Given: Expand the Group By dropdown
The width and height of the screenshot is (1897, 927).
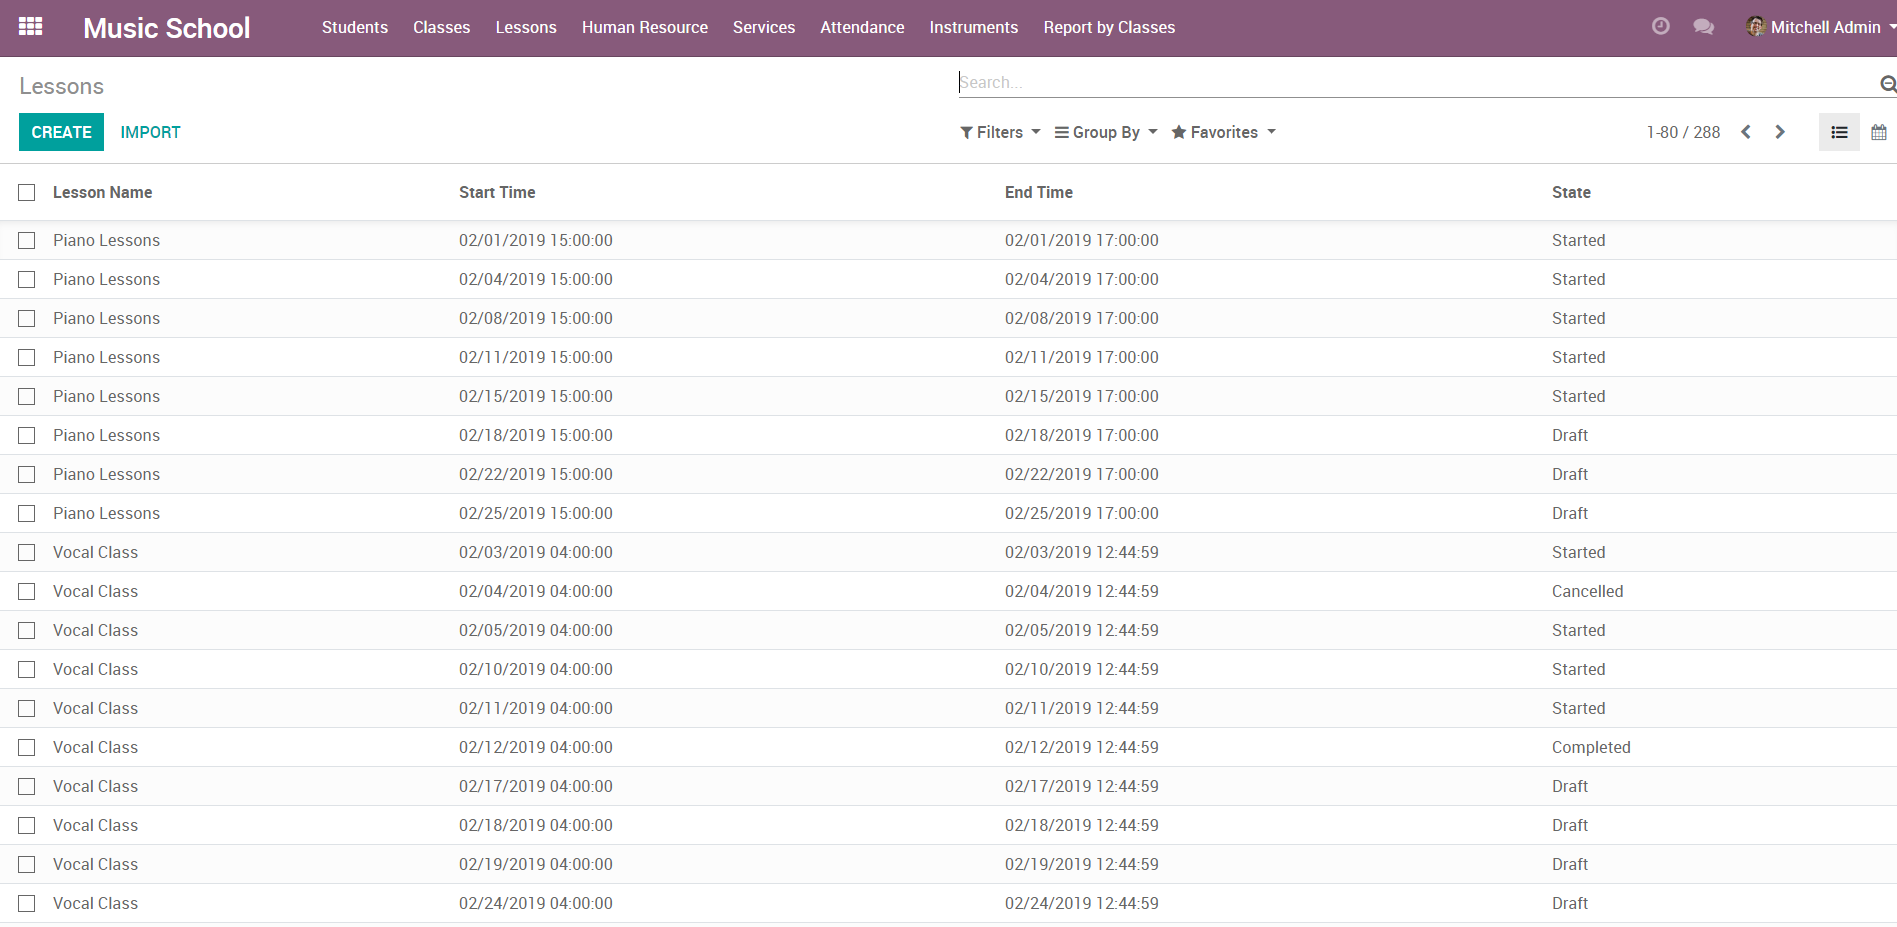Looking at the screenshot, I should pyautogui.click(x=1106, y=132).
